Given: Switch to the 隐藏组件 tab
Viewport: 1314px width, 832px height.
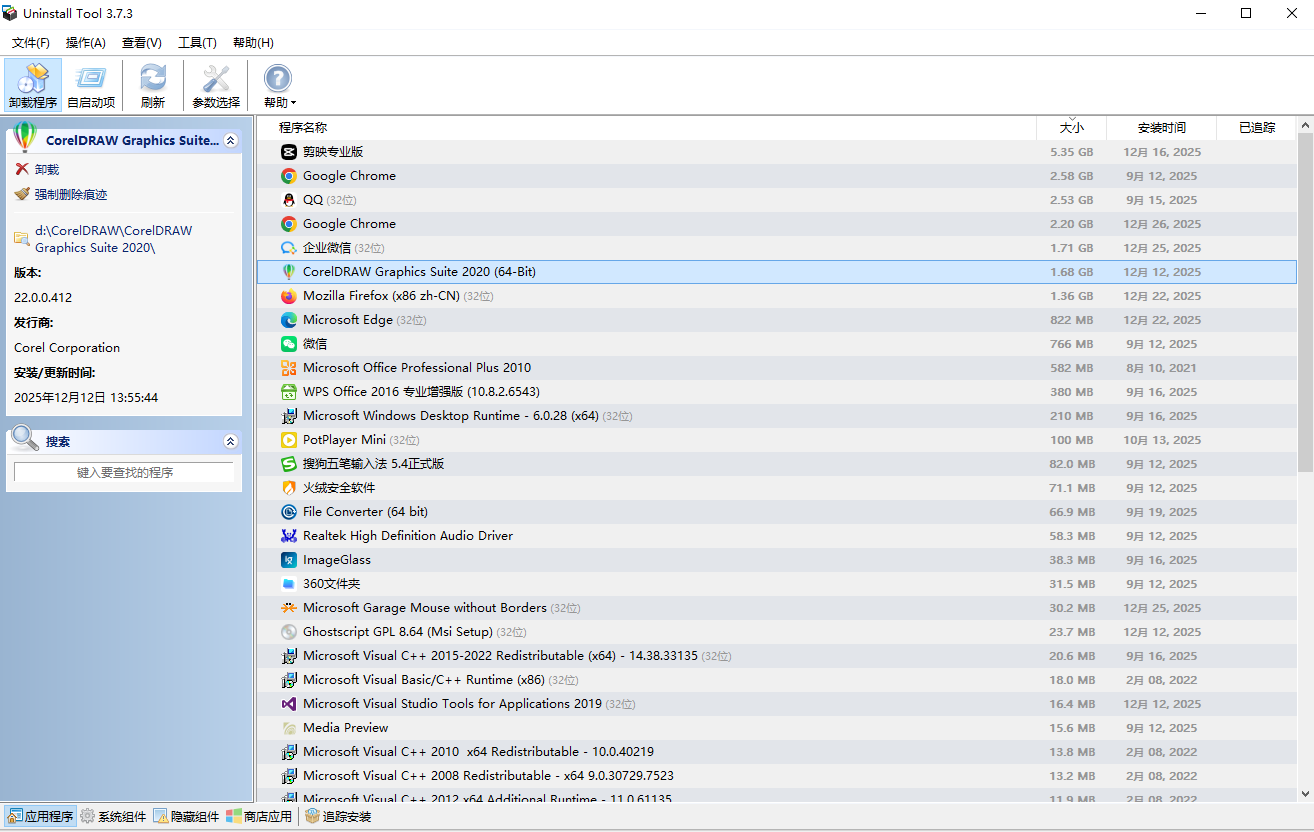Looking at the screenshot, I should pyautogui.click(x=186, y=817).
